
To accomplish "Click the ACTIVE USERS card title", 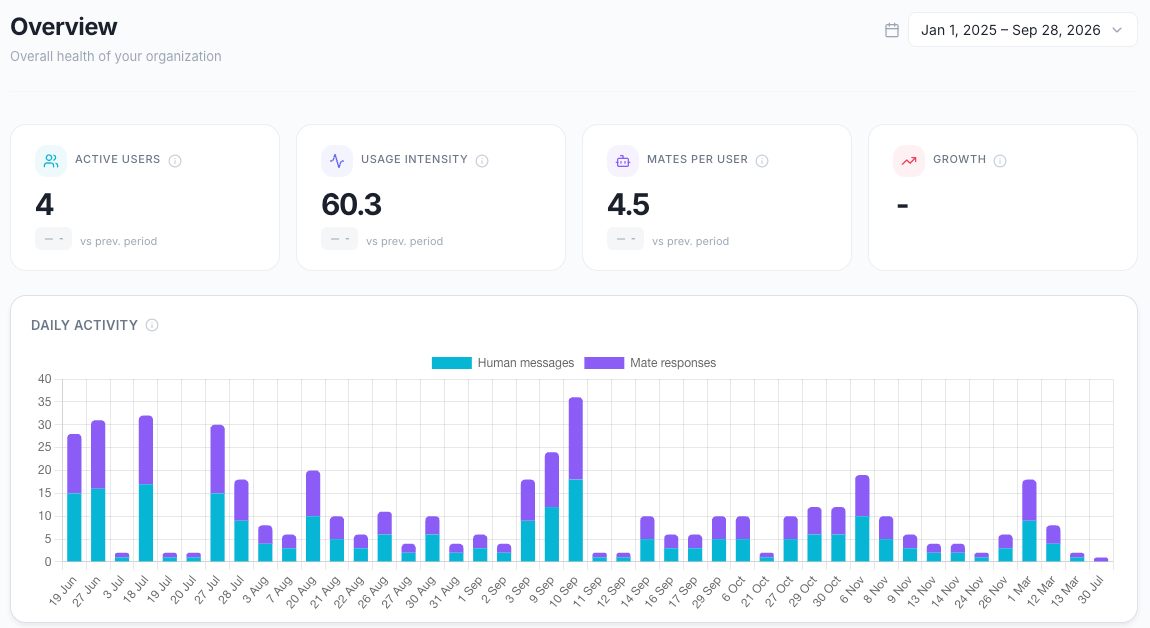I will click(x=117, y=159).
